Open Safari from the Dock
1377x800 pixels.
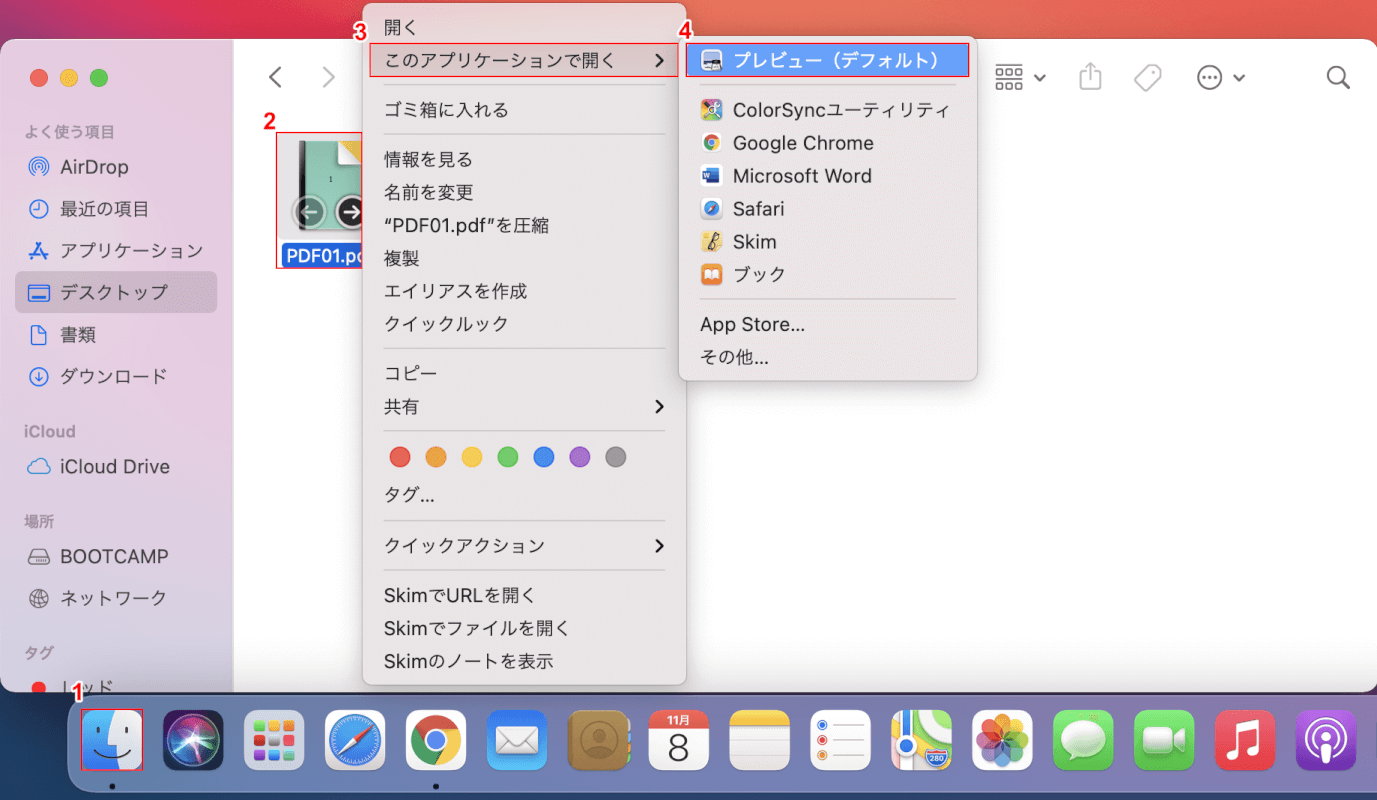(x=355, y=740)
